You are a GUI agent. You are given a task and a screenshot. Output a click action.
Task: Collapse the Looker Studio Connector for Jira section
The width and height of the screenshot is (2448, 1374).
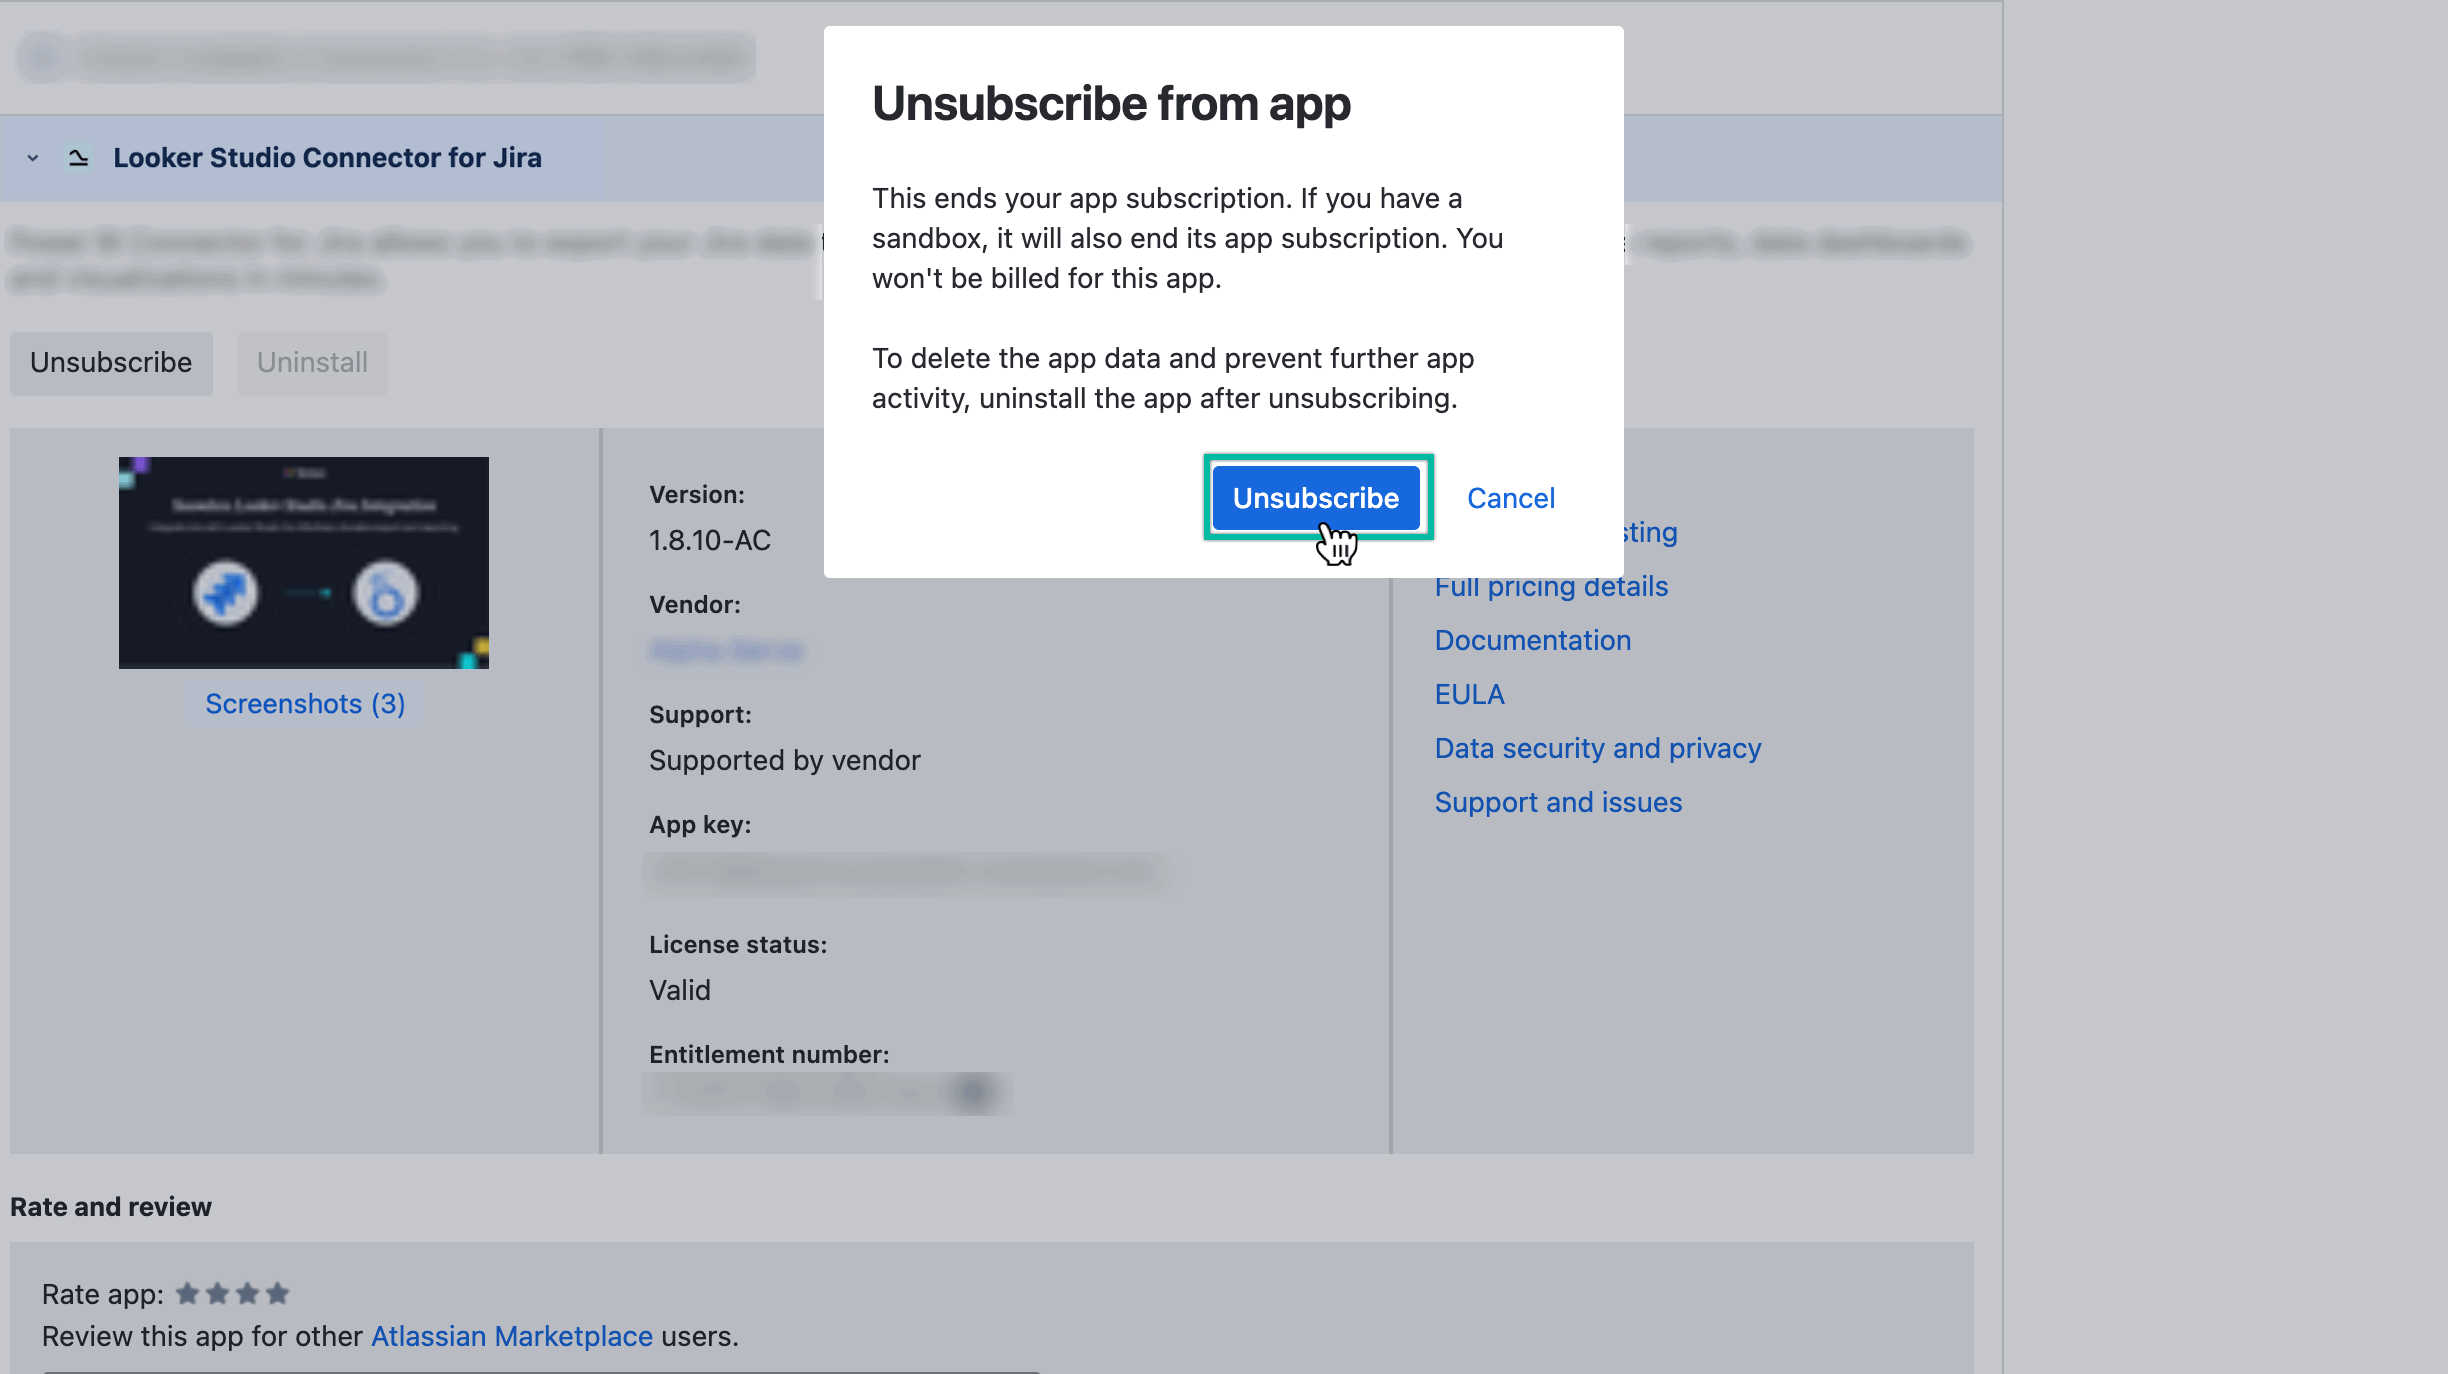point(31,157)
